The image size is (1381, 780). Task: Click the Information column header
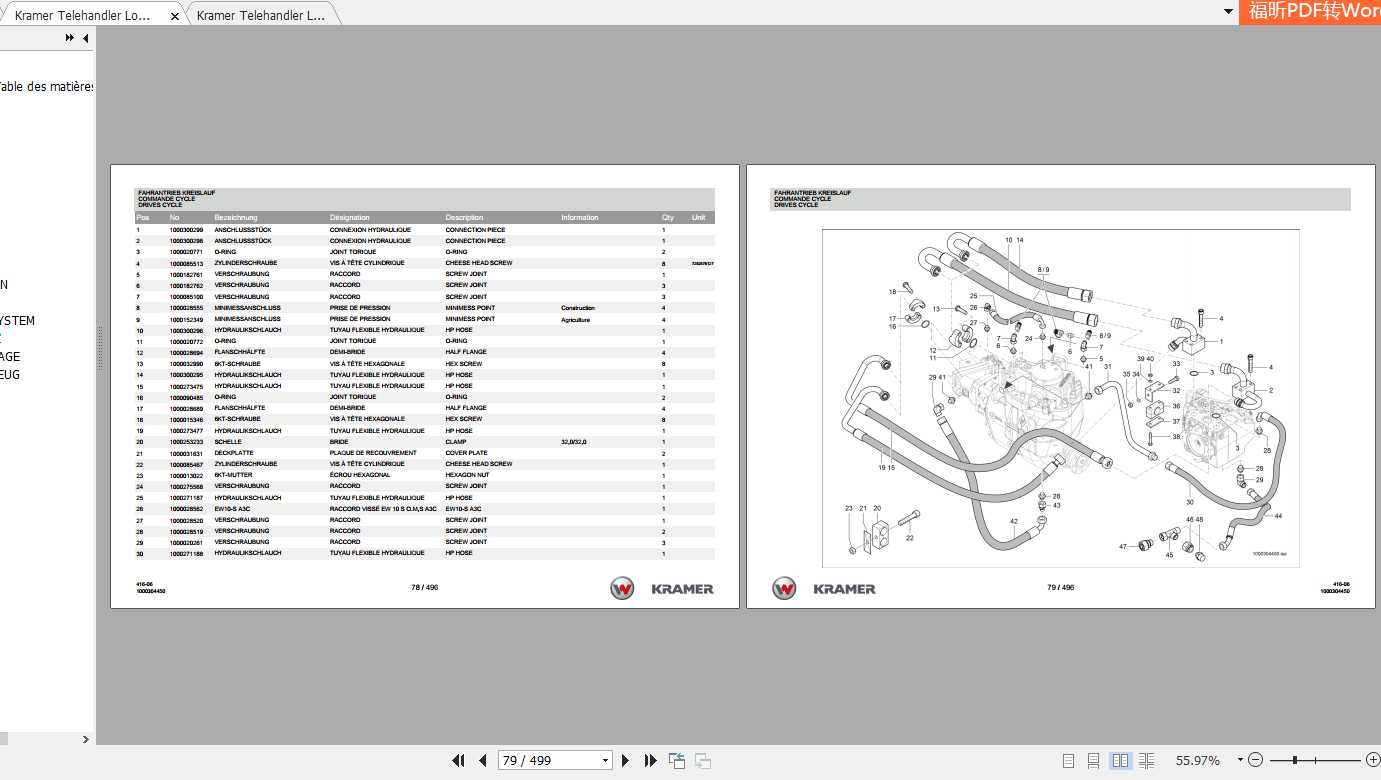click(580, 217)
